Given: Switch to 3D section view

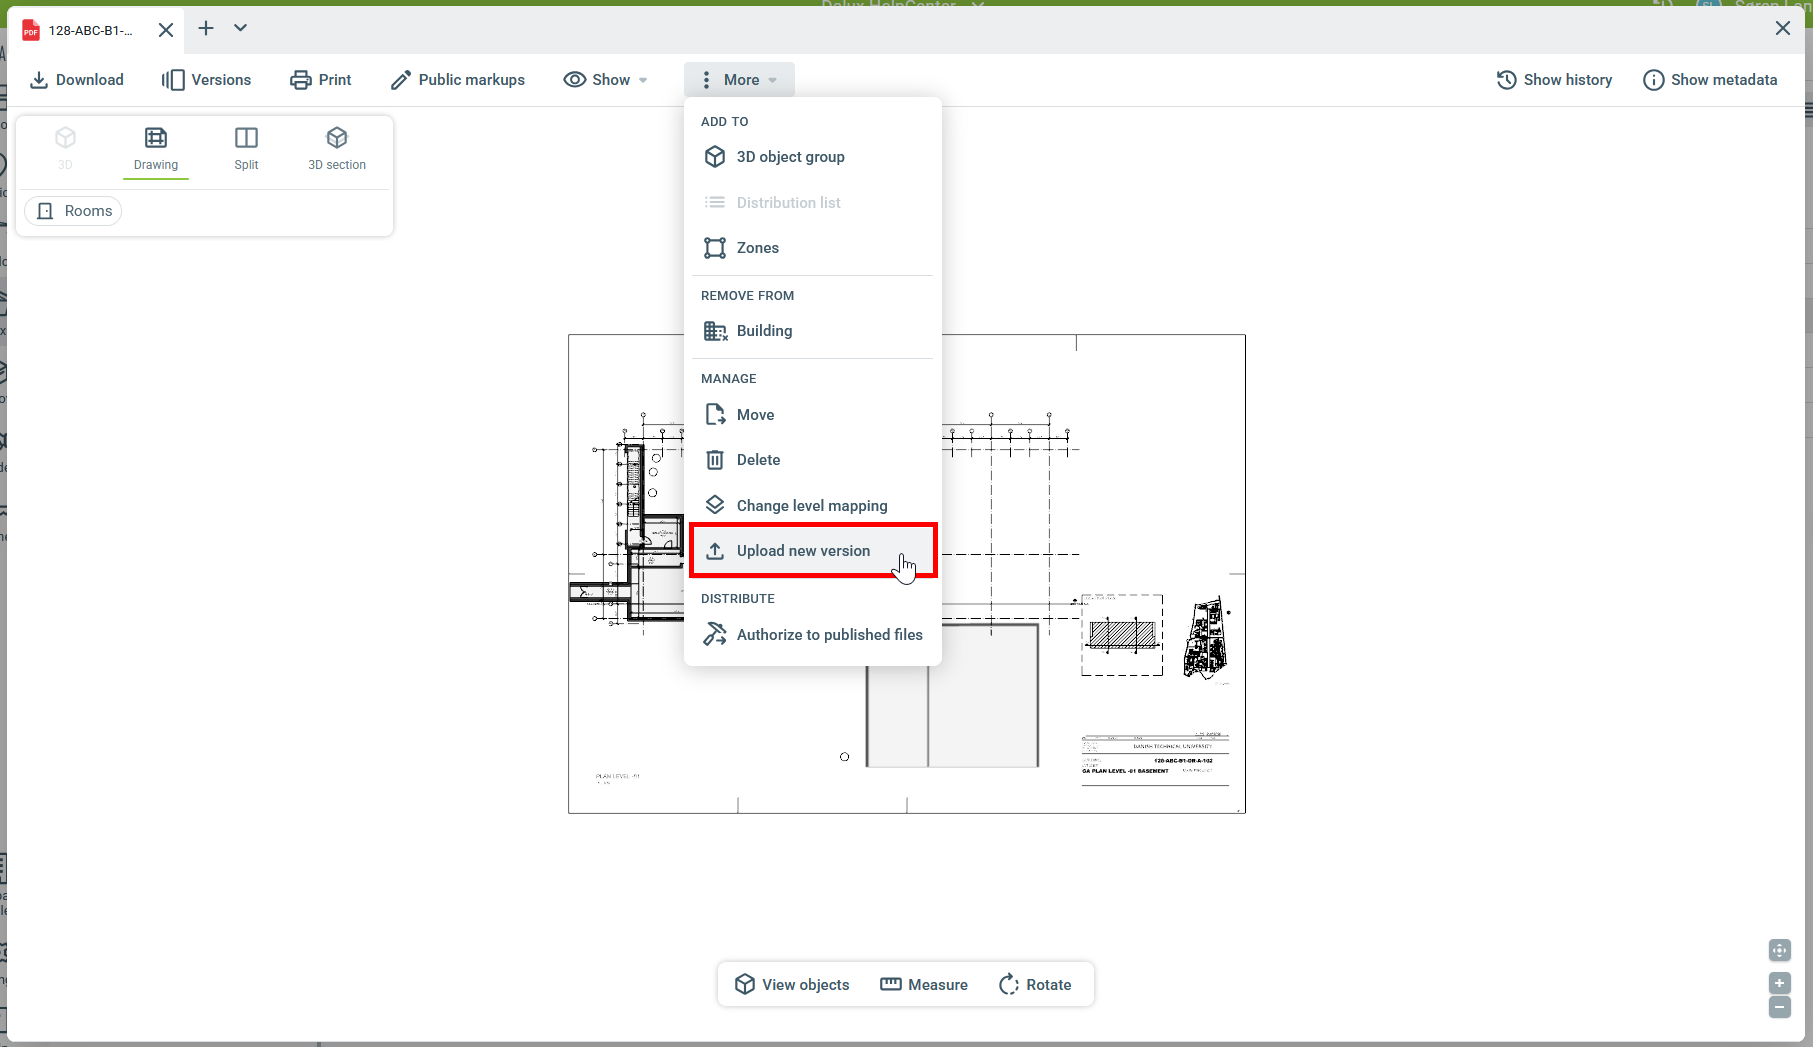Looking at the screenshot, I should pyautogui.click(x=337, y=148).
